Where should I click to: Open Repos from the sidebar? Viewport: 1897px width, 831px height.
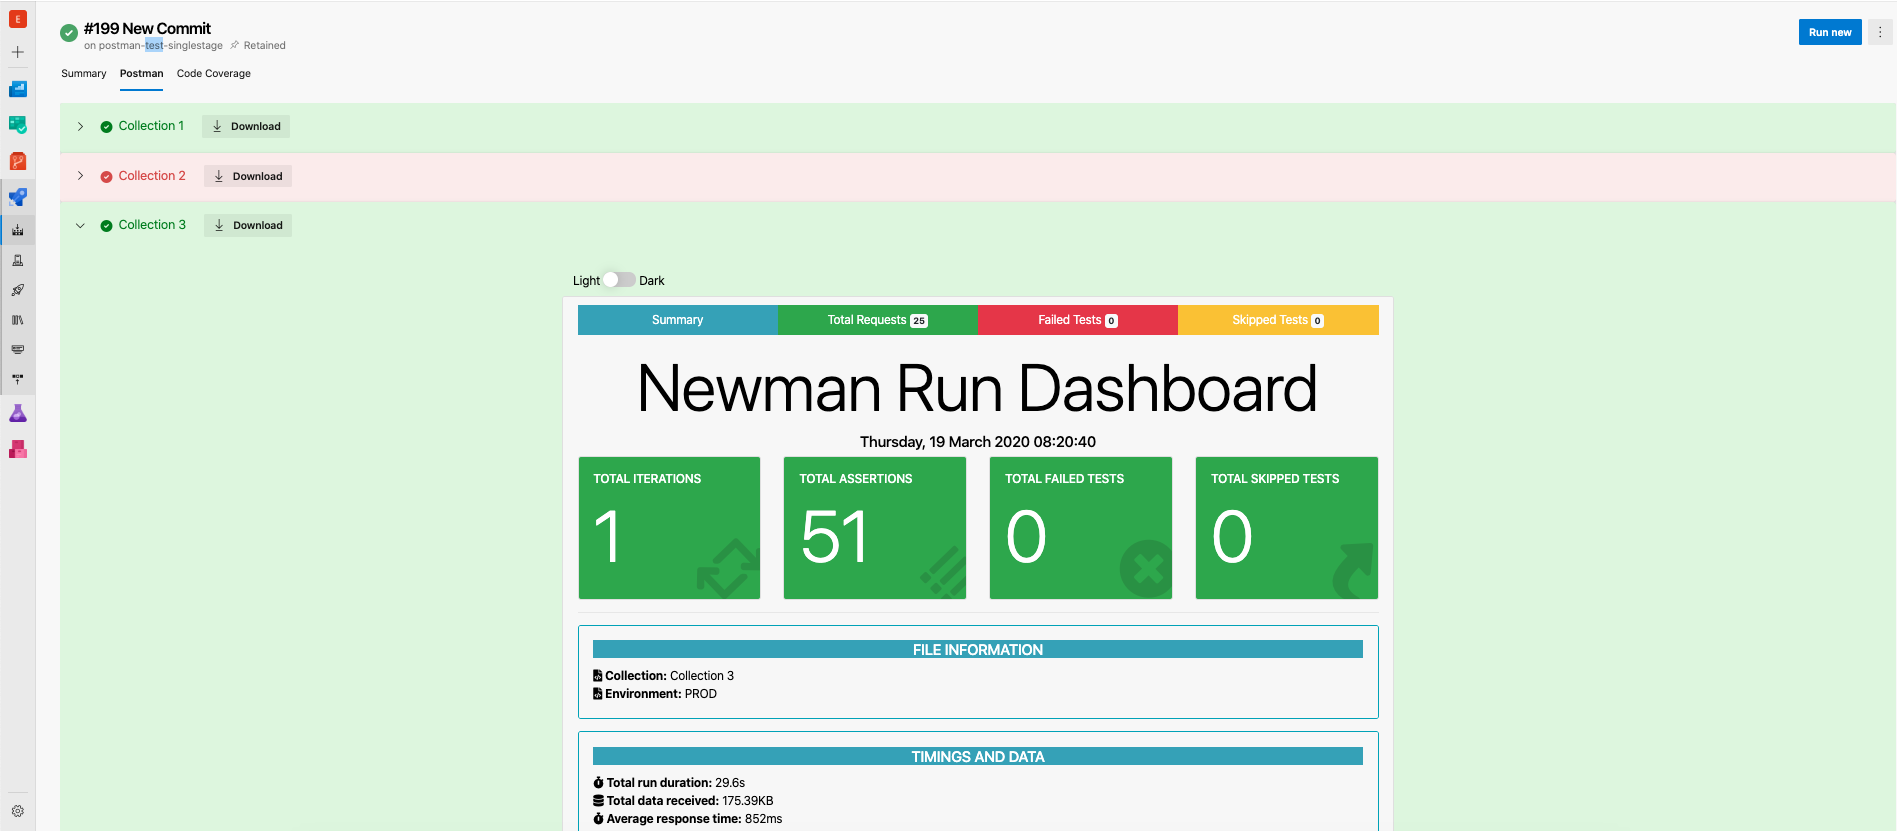(x=18, y=161)
